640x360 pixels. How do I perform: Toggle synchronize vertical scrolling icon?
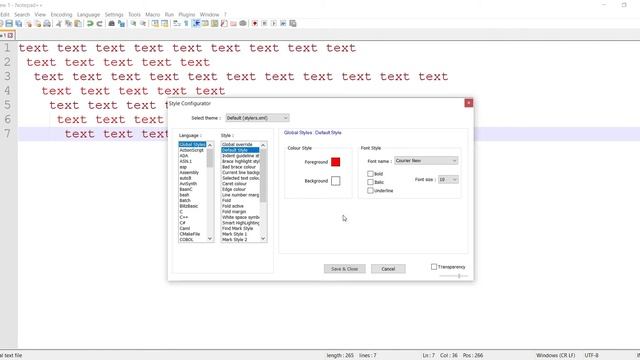coord(155,24)
